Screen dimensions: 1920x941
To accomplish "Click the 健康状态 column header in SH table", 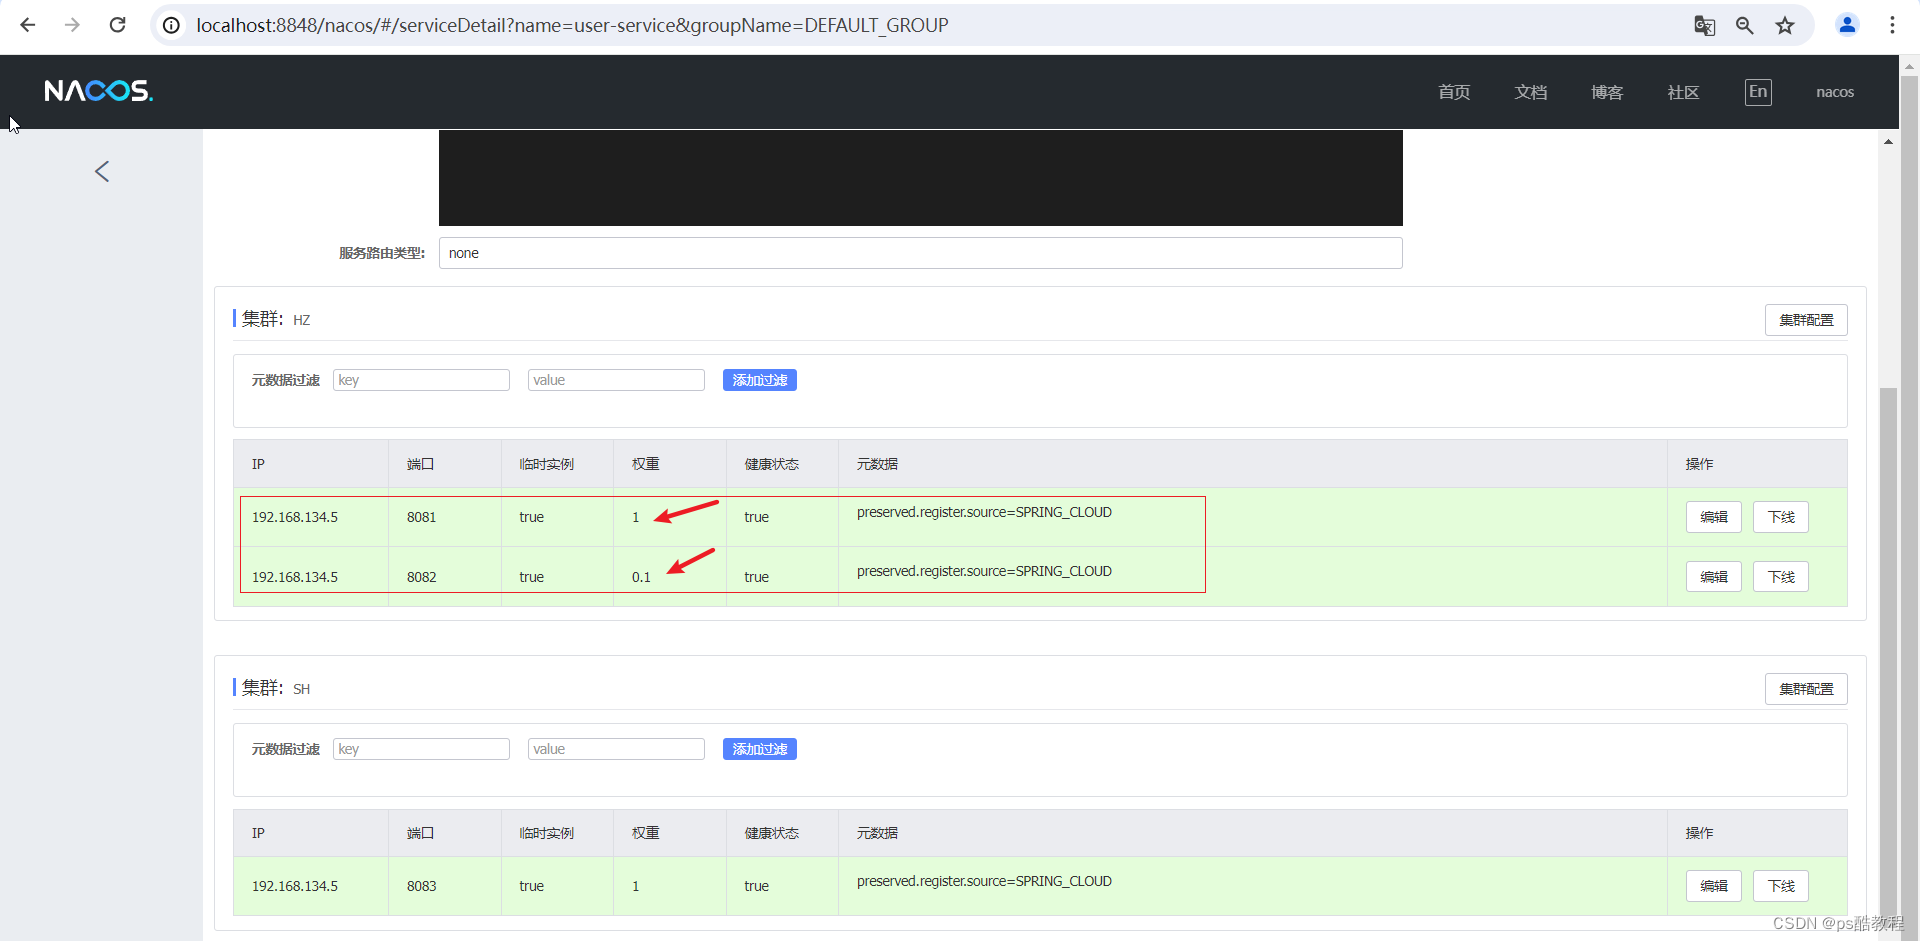I will [772, 833].
